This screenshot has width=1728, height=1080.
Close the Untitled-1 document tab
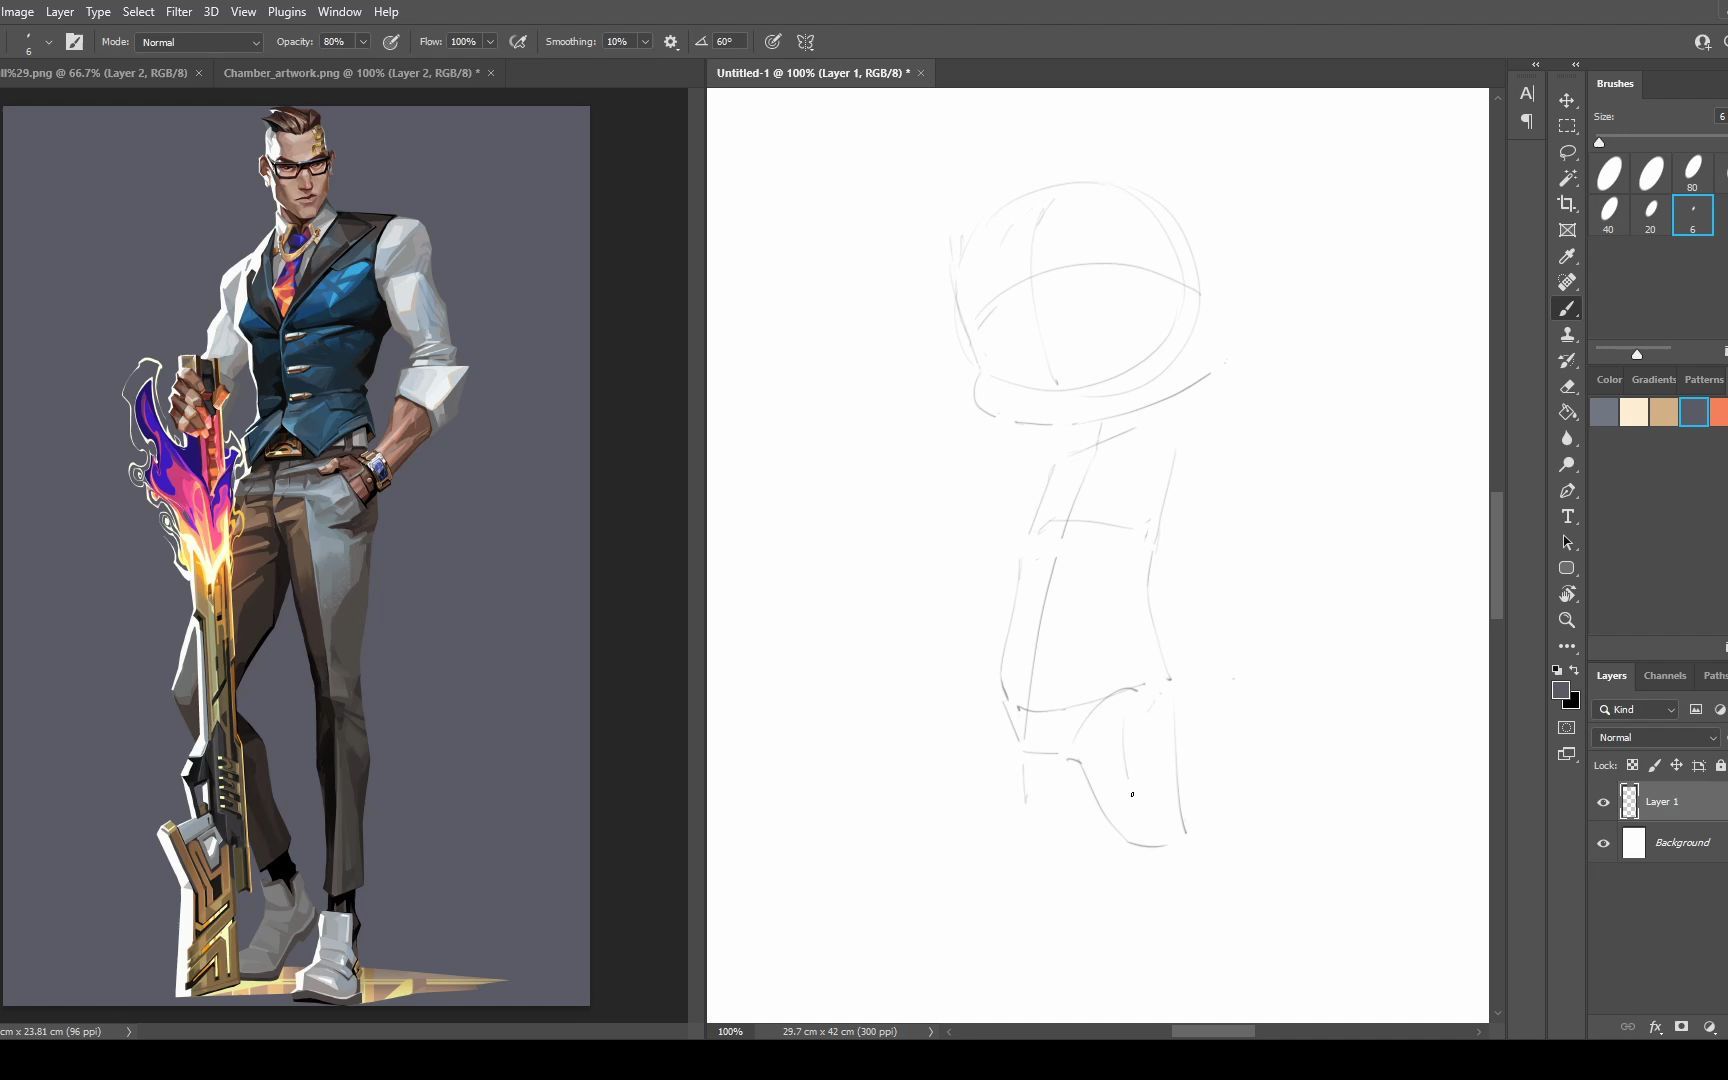point(921,73)
